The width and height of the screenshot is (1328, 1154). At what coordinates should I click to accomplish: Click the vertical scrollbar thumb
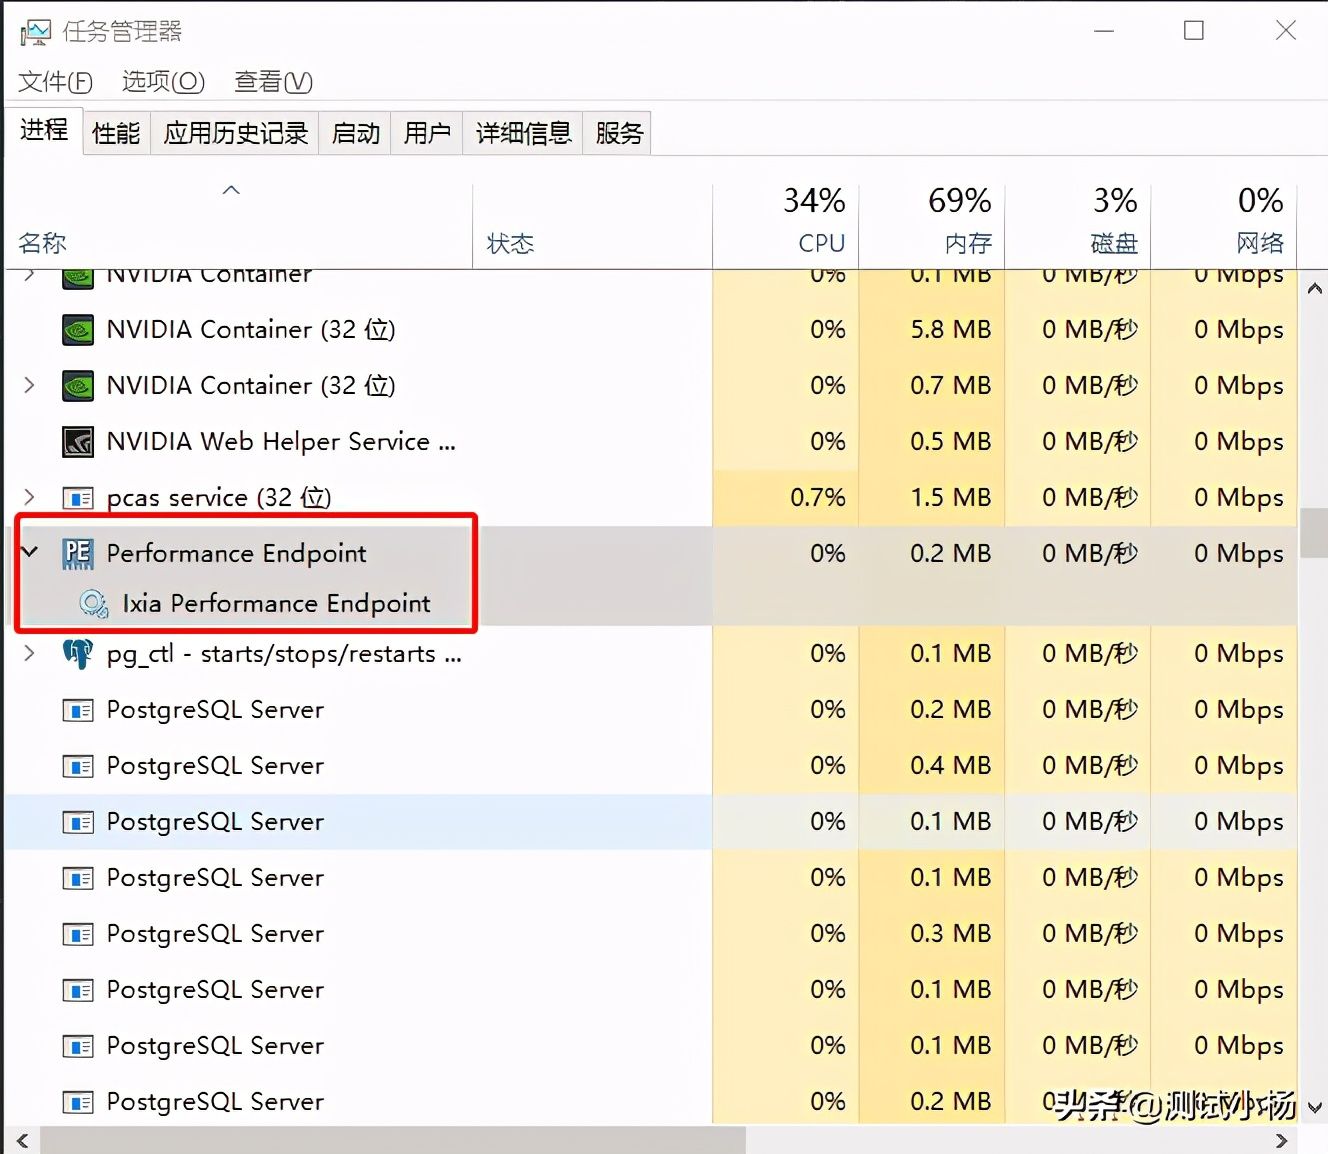(1314, 533)
